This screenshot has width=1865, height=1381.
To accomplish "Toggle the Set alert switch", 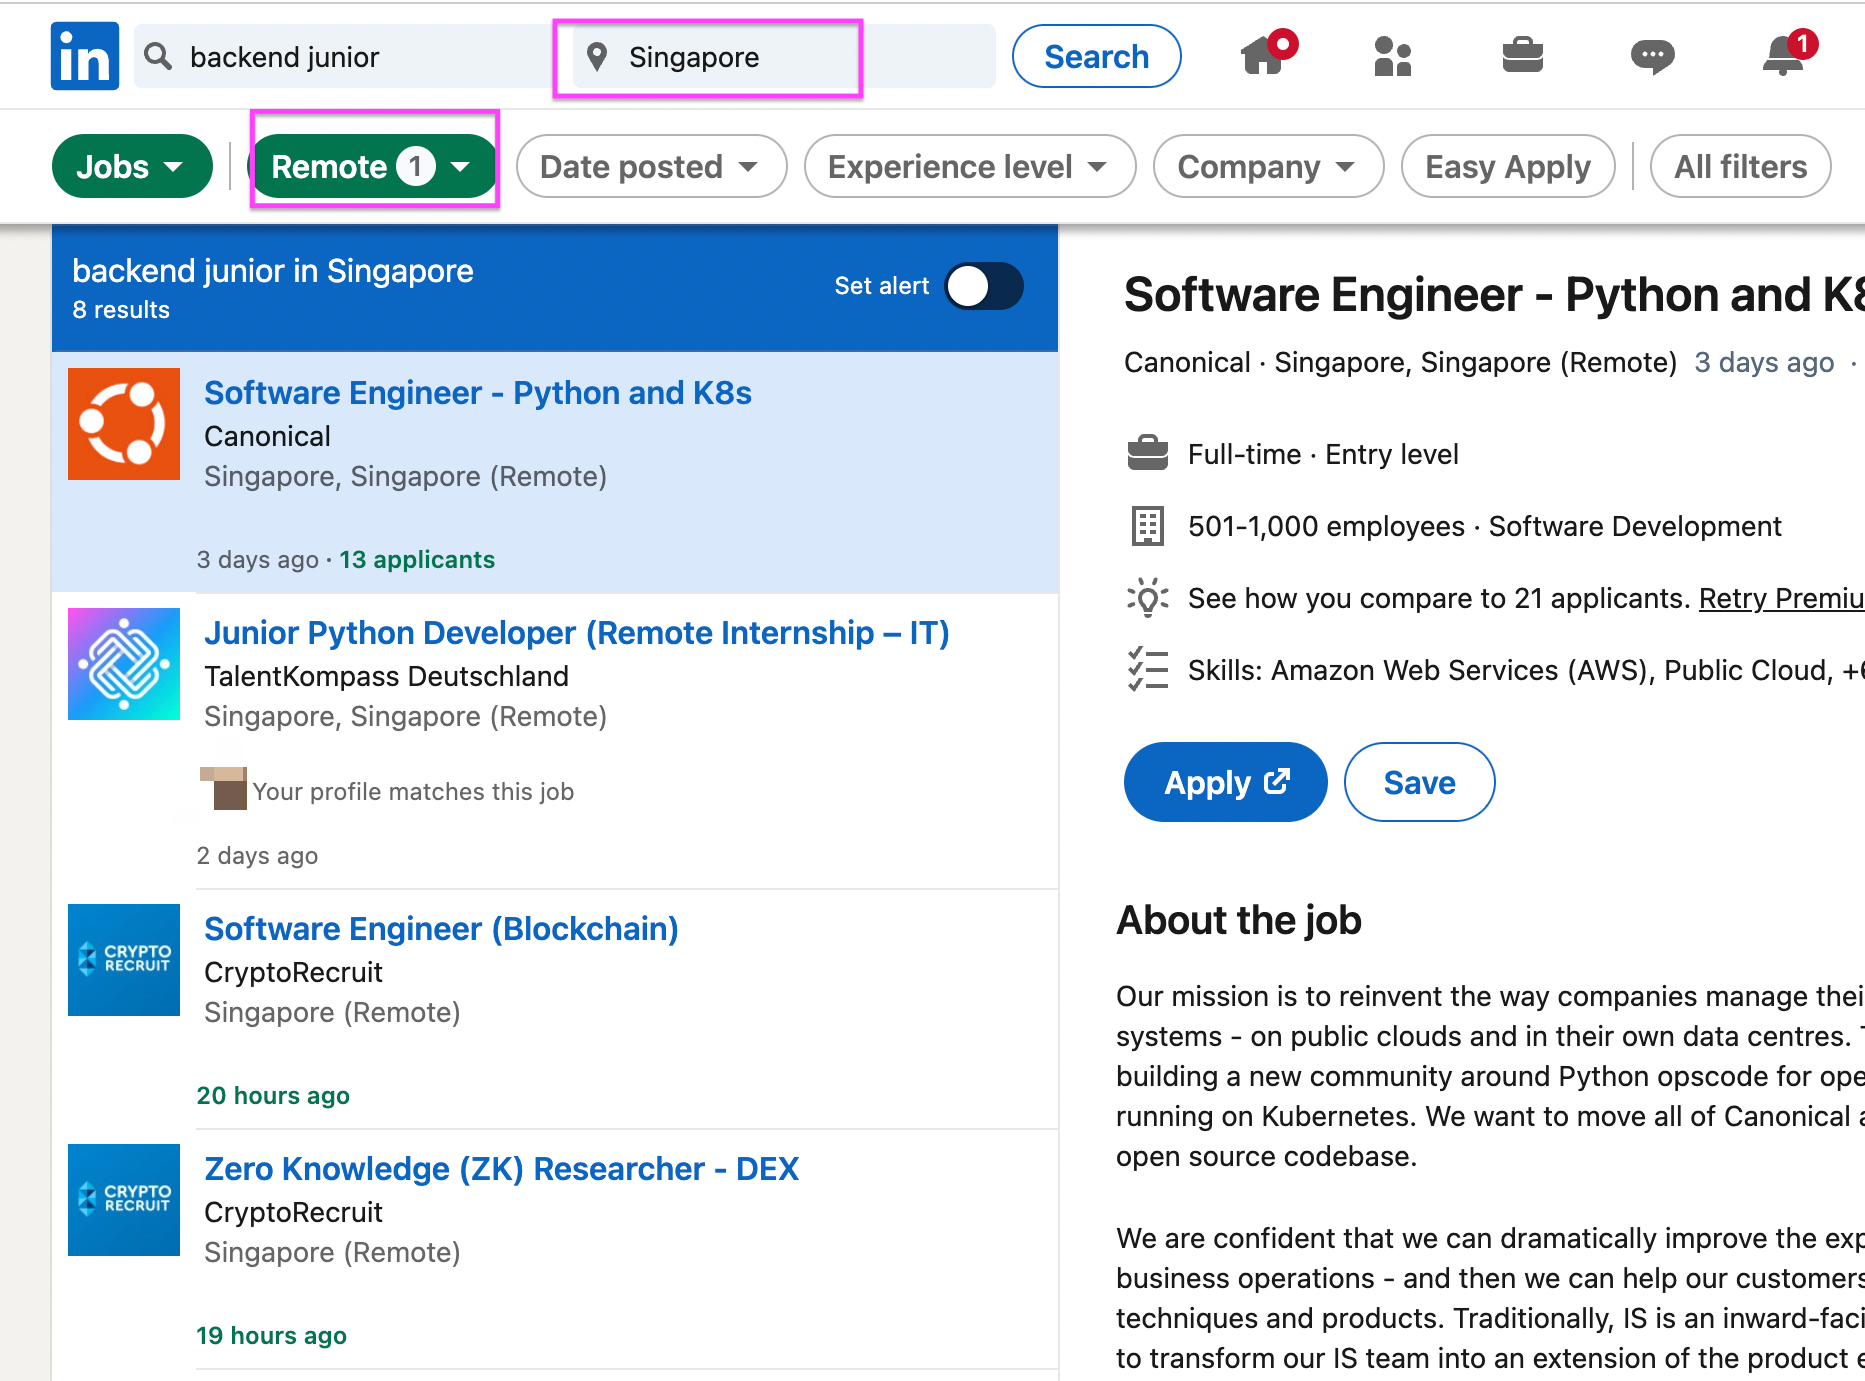I will (984, 287).
